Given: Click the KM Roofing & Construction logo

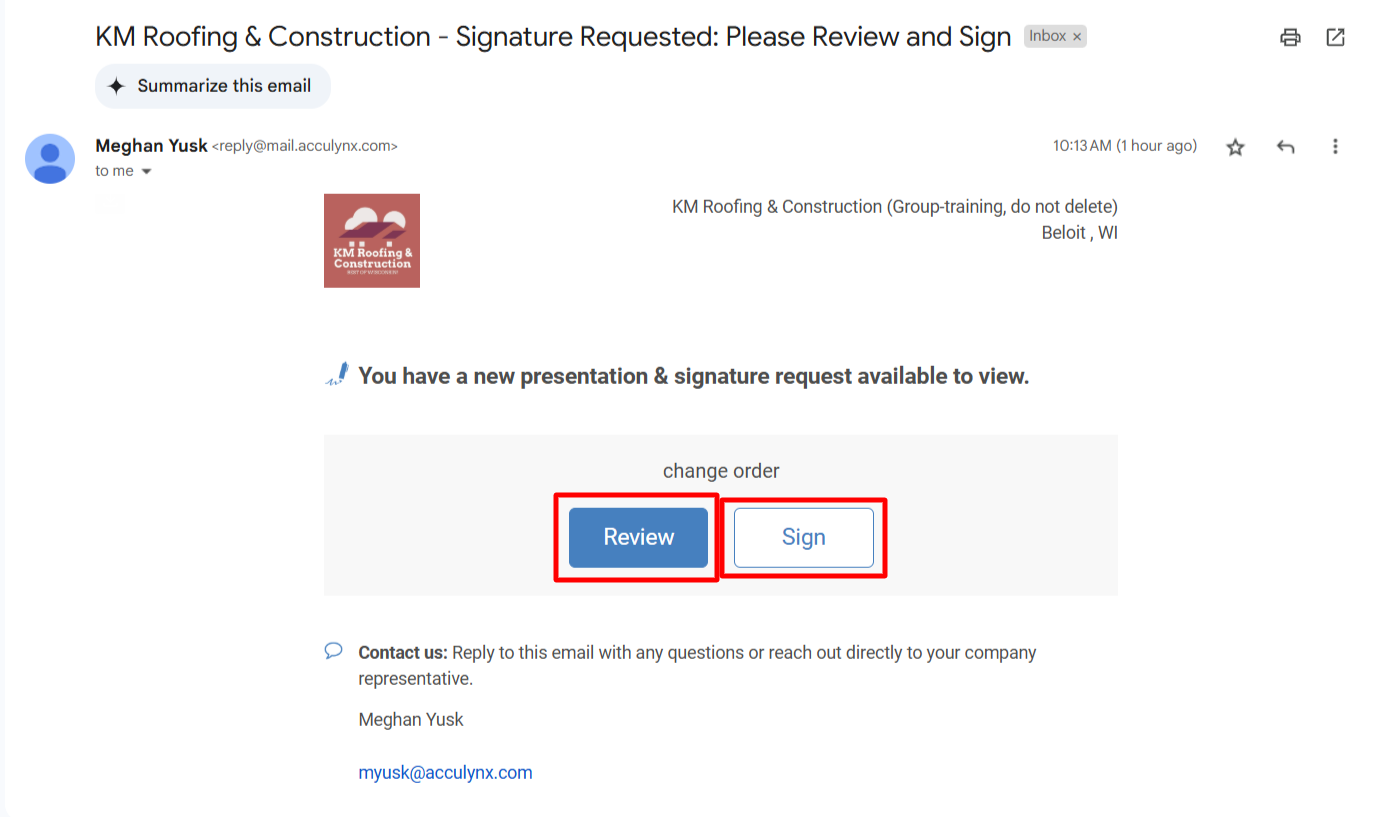Looking at the screenshot, I should click(x=372, y=241).
